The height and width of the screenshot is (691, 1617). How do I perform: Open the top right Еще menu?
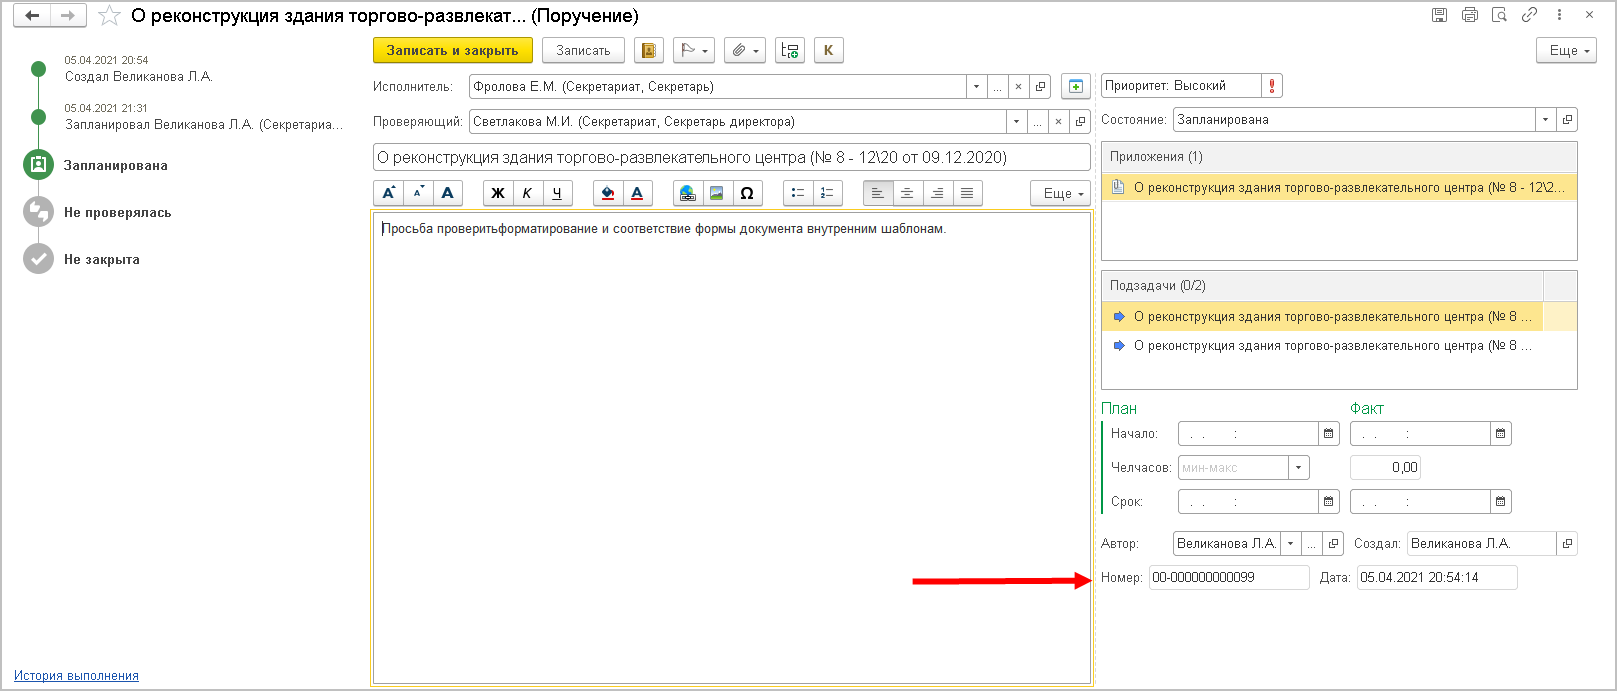(x=1567, y=50)
